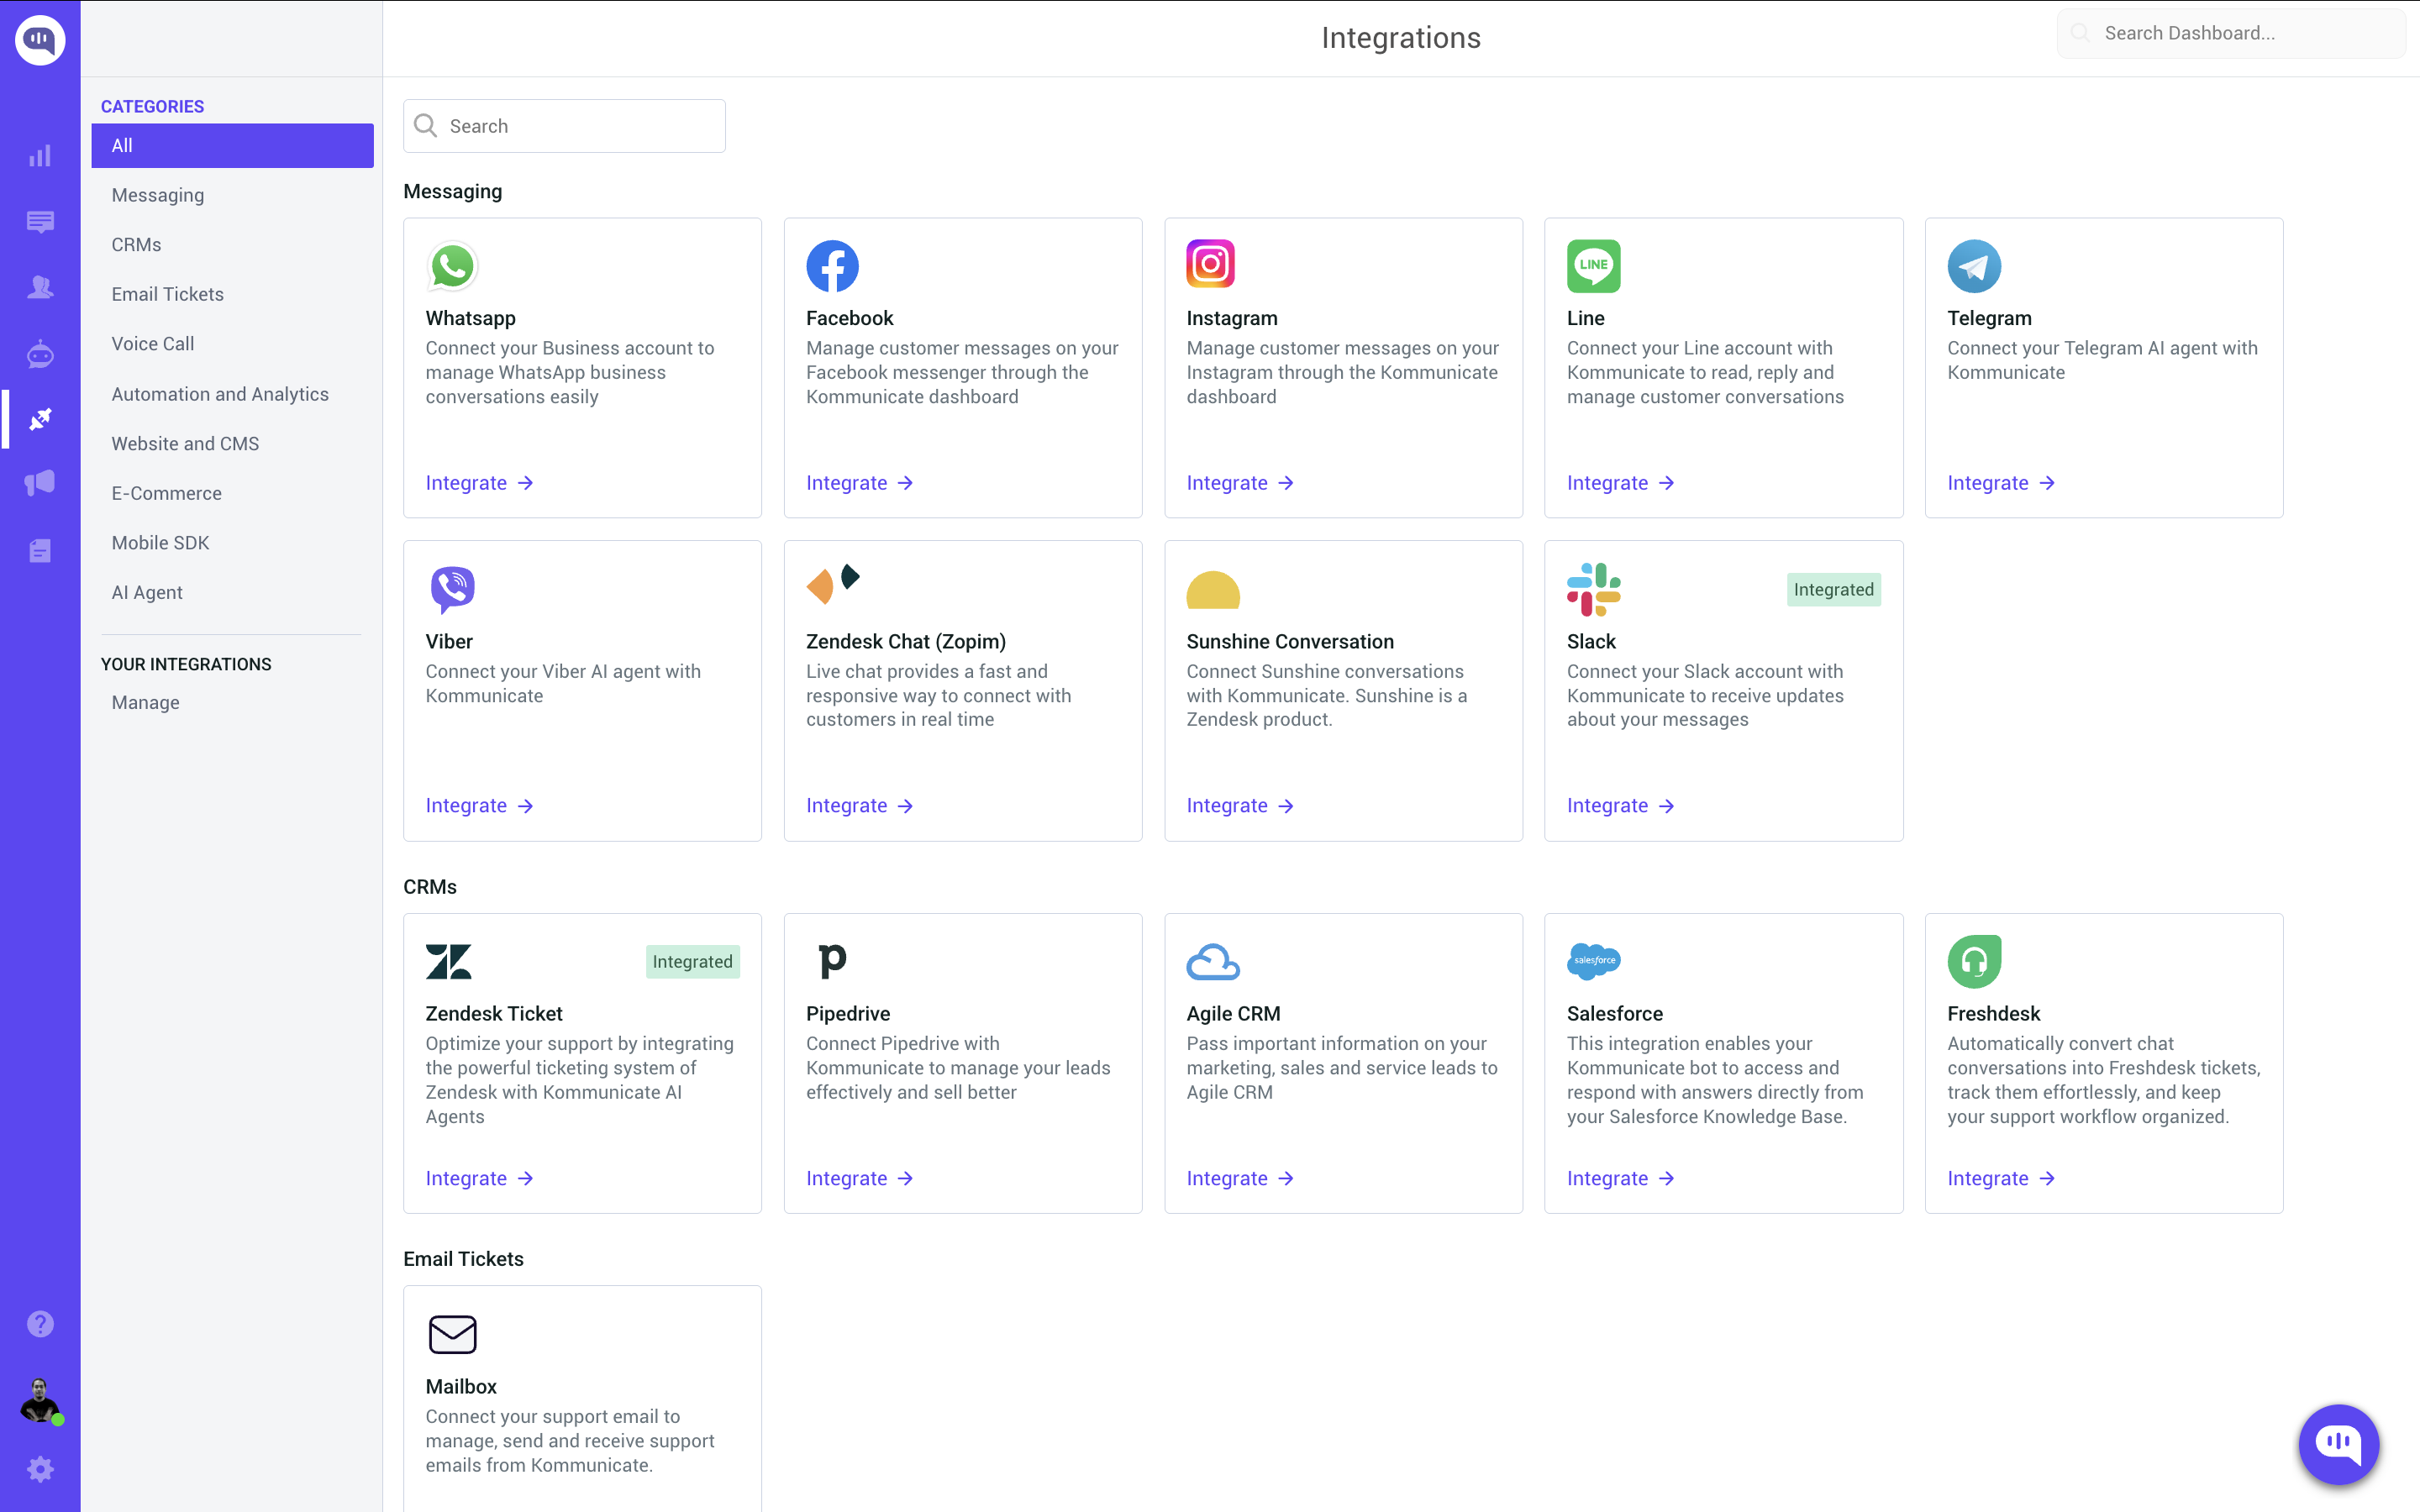Open the conversations sidebar icon

coord(40,222)
